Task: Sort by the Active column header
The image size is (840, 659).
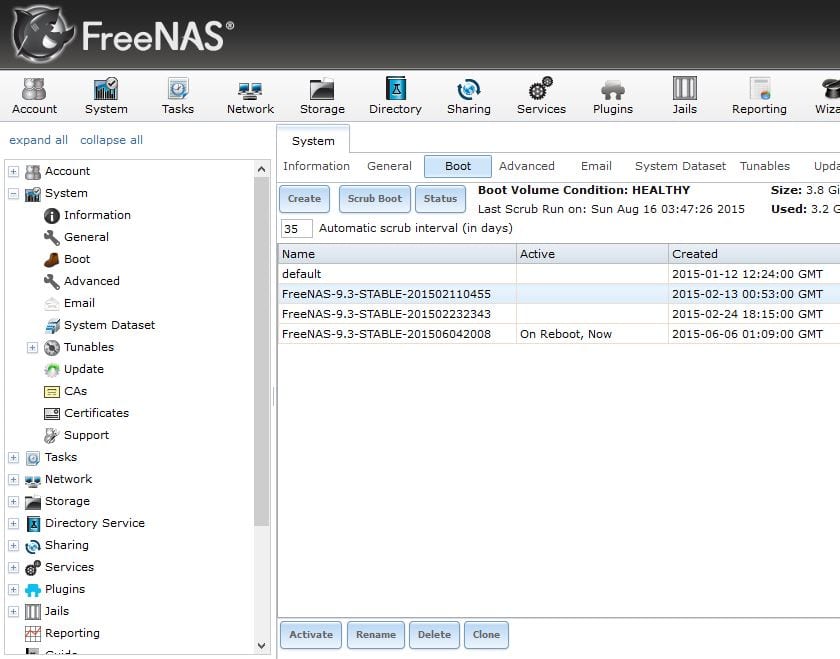Action: [x=592, y=254]
